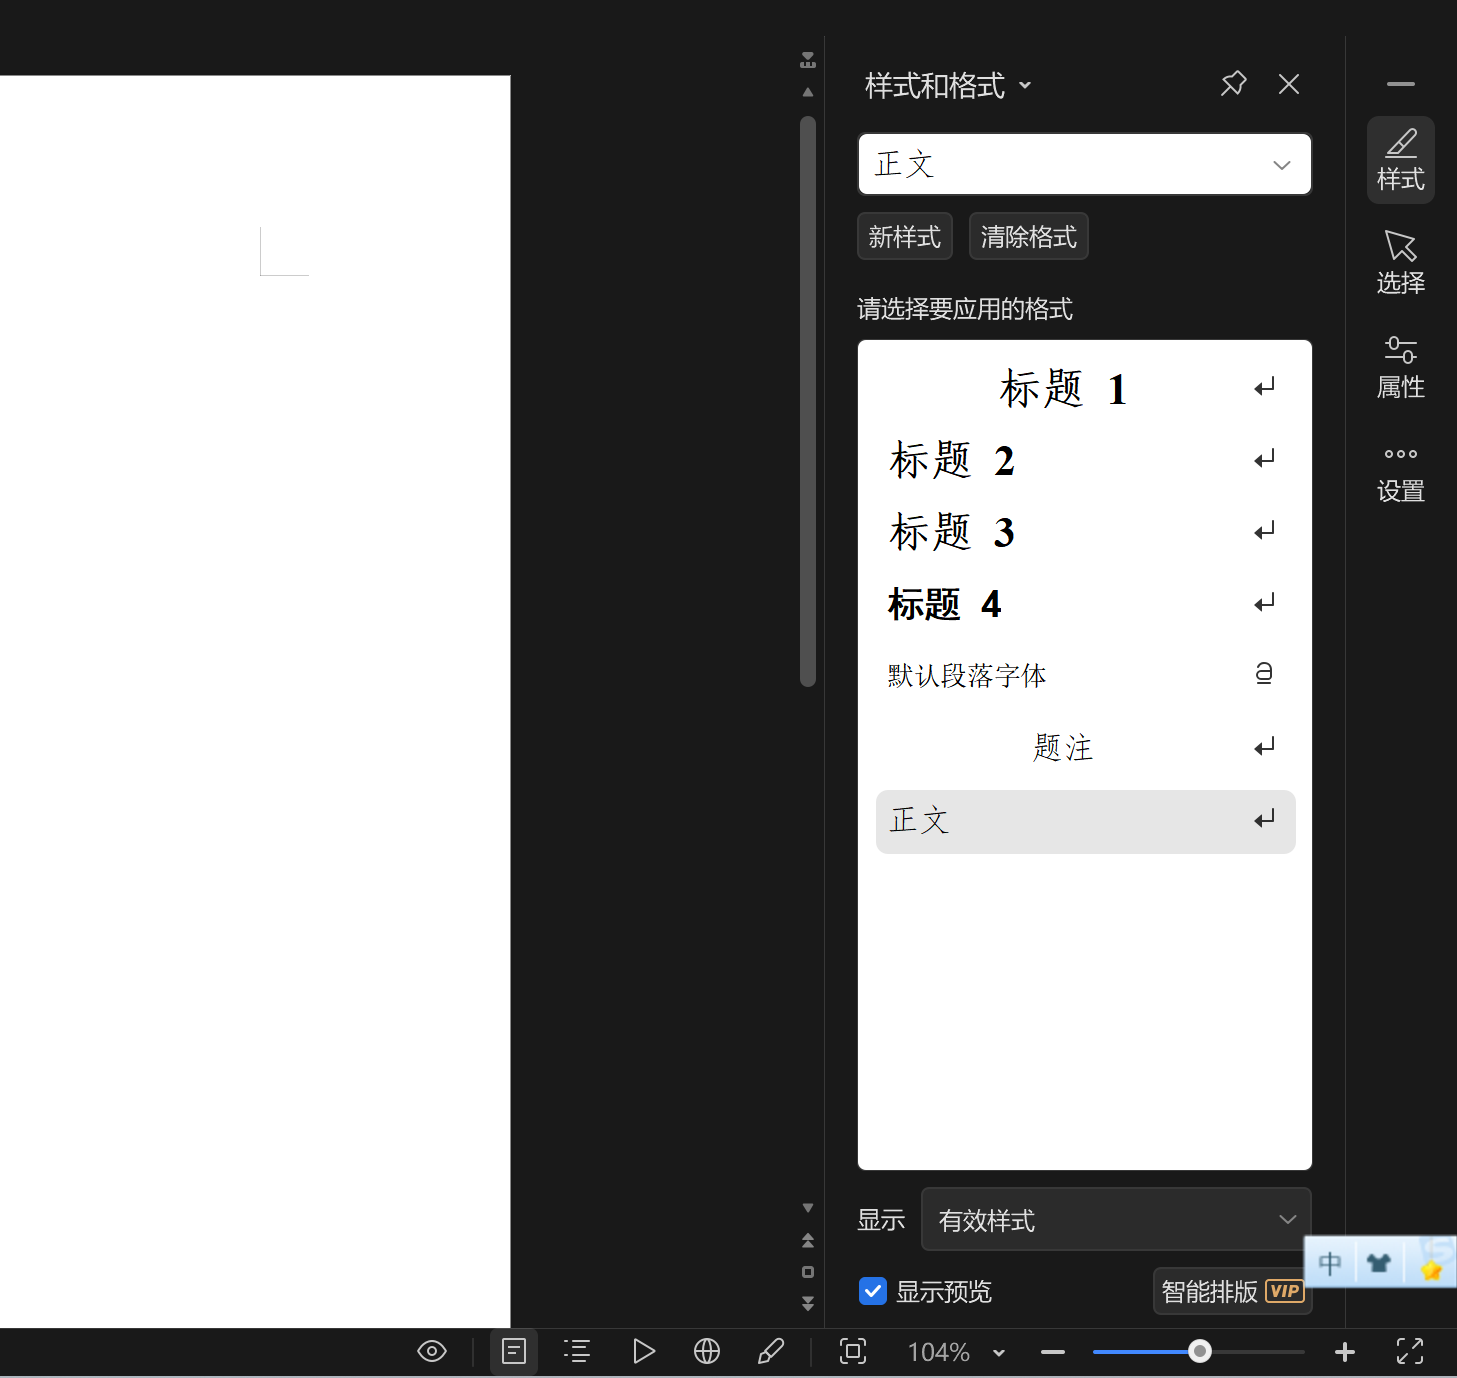1457x1378 pixels.
Task: Click the vertical scrollbar thumb
Action: (808, 402)
